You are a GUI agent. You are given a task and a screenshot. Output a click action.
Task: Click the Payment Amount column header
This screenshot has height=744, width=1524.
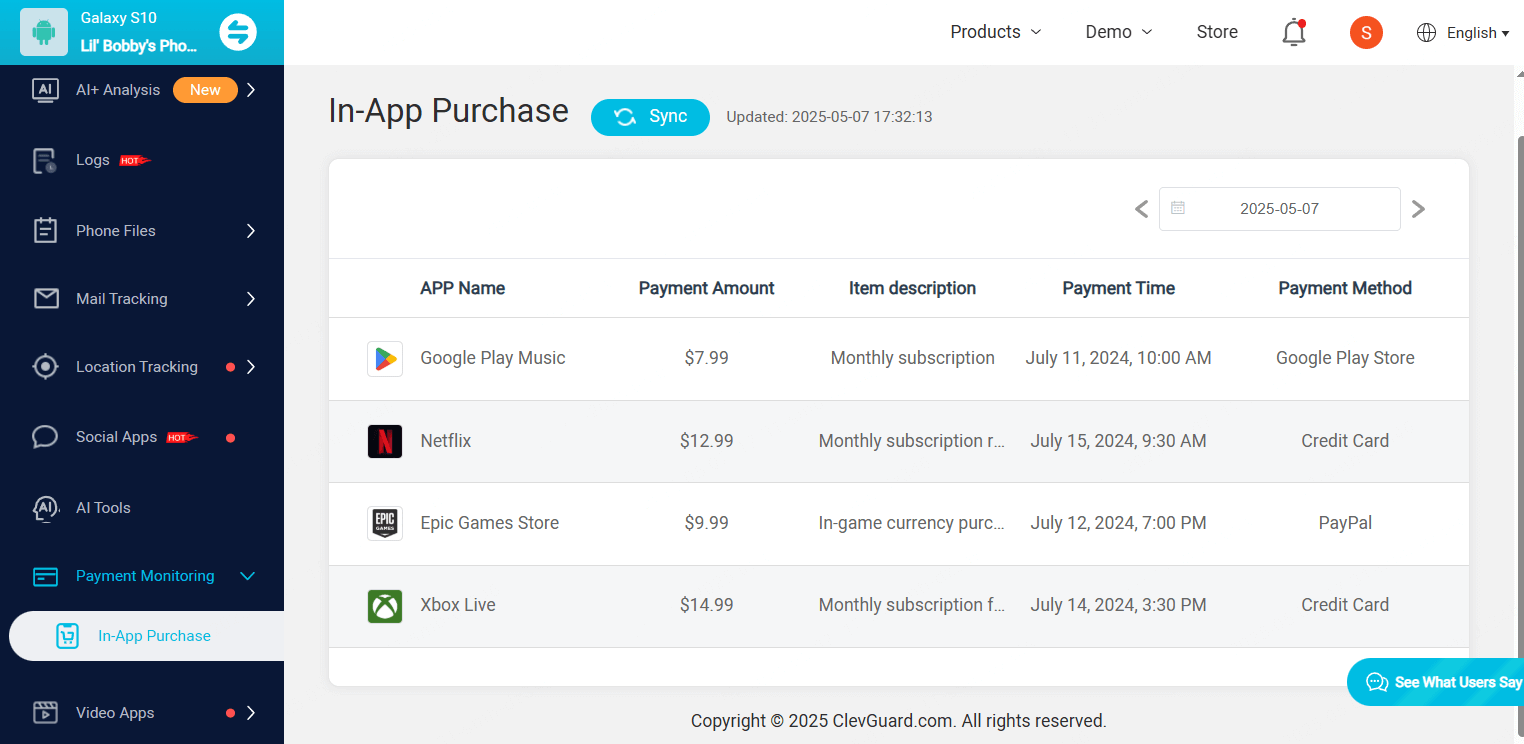(706, 288)
